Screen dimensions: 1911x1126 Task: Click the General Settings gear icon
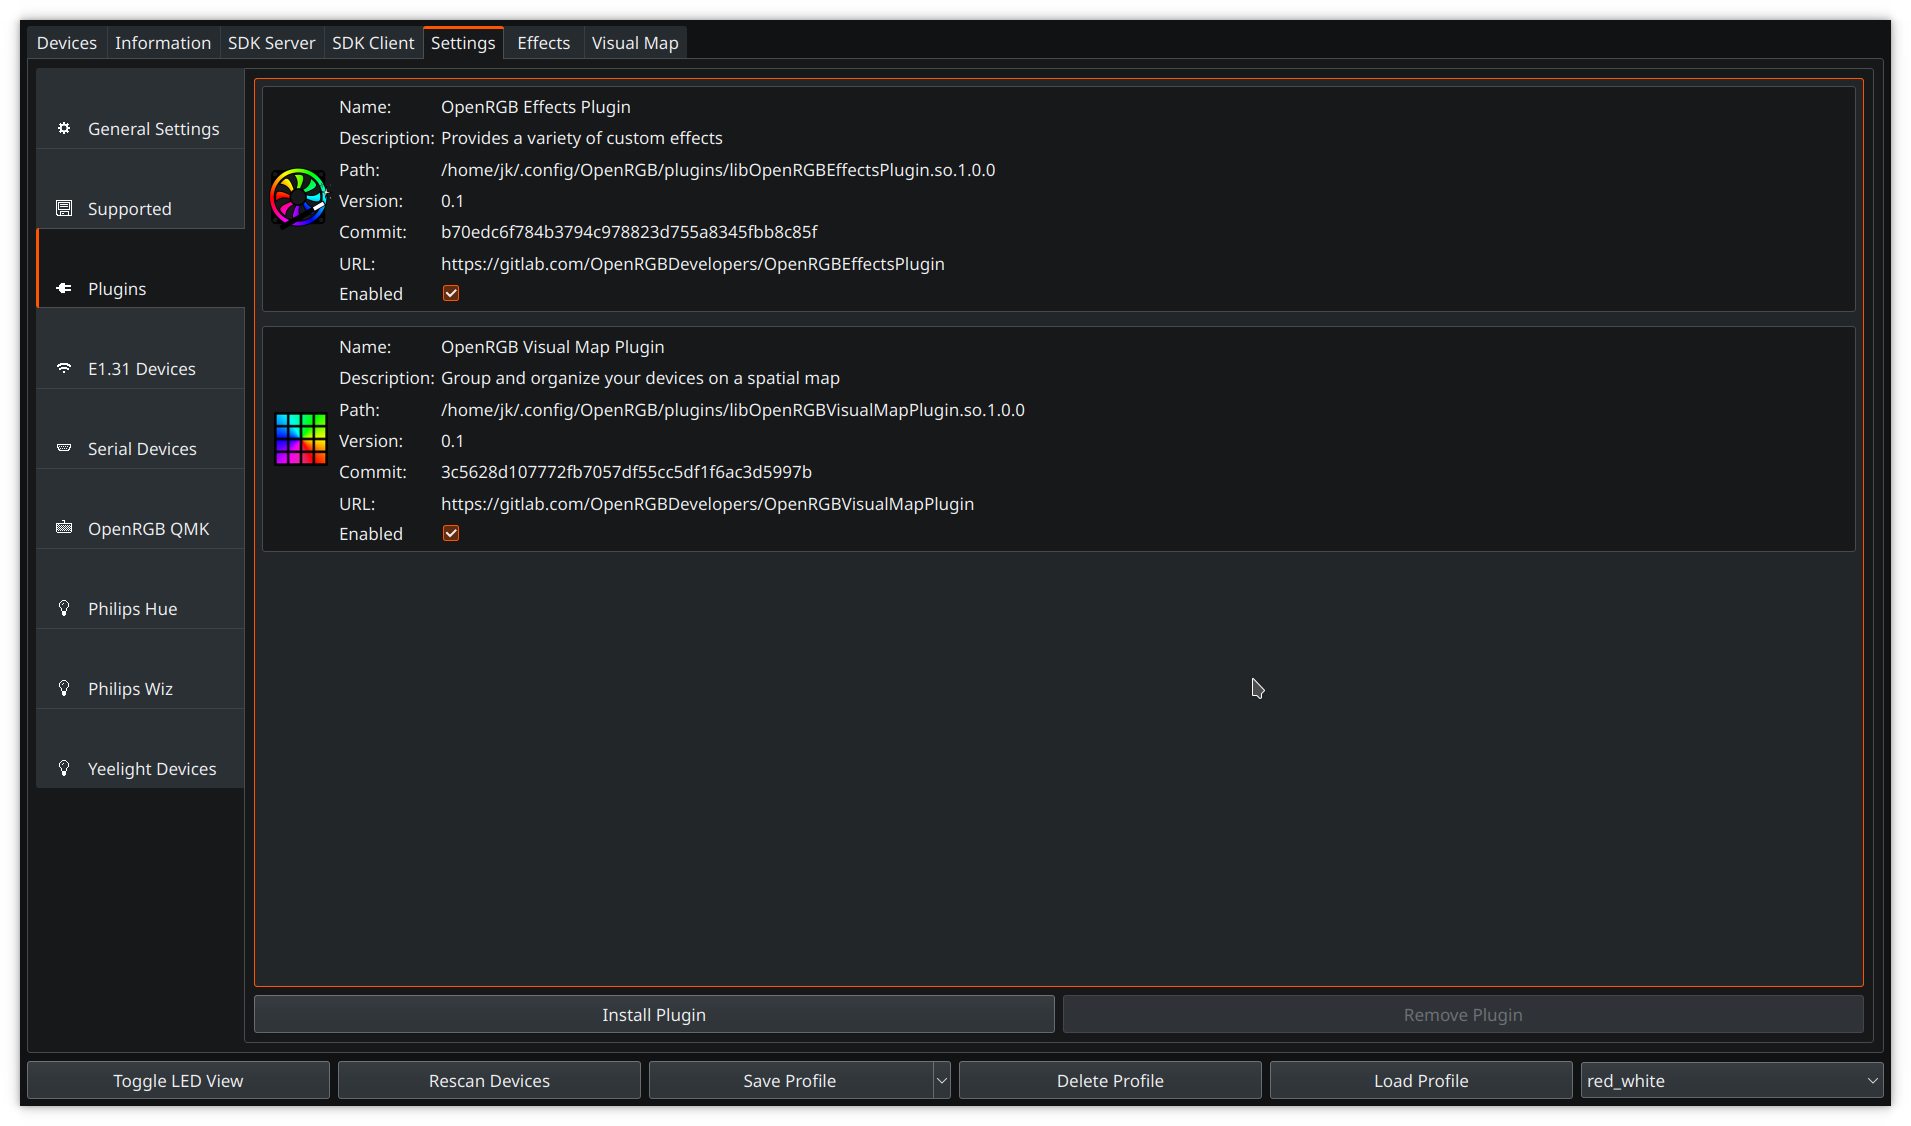64,128
